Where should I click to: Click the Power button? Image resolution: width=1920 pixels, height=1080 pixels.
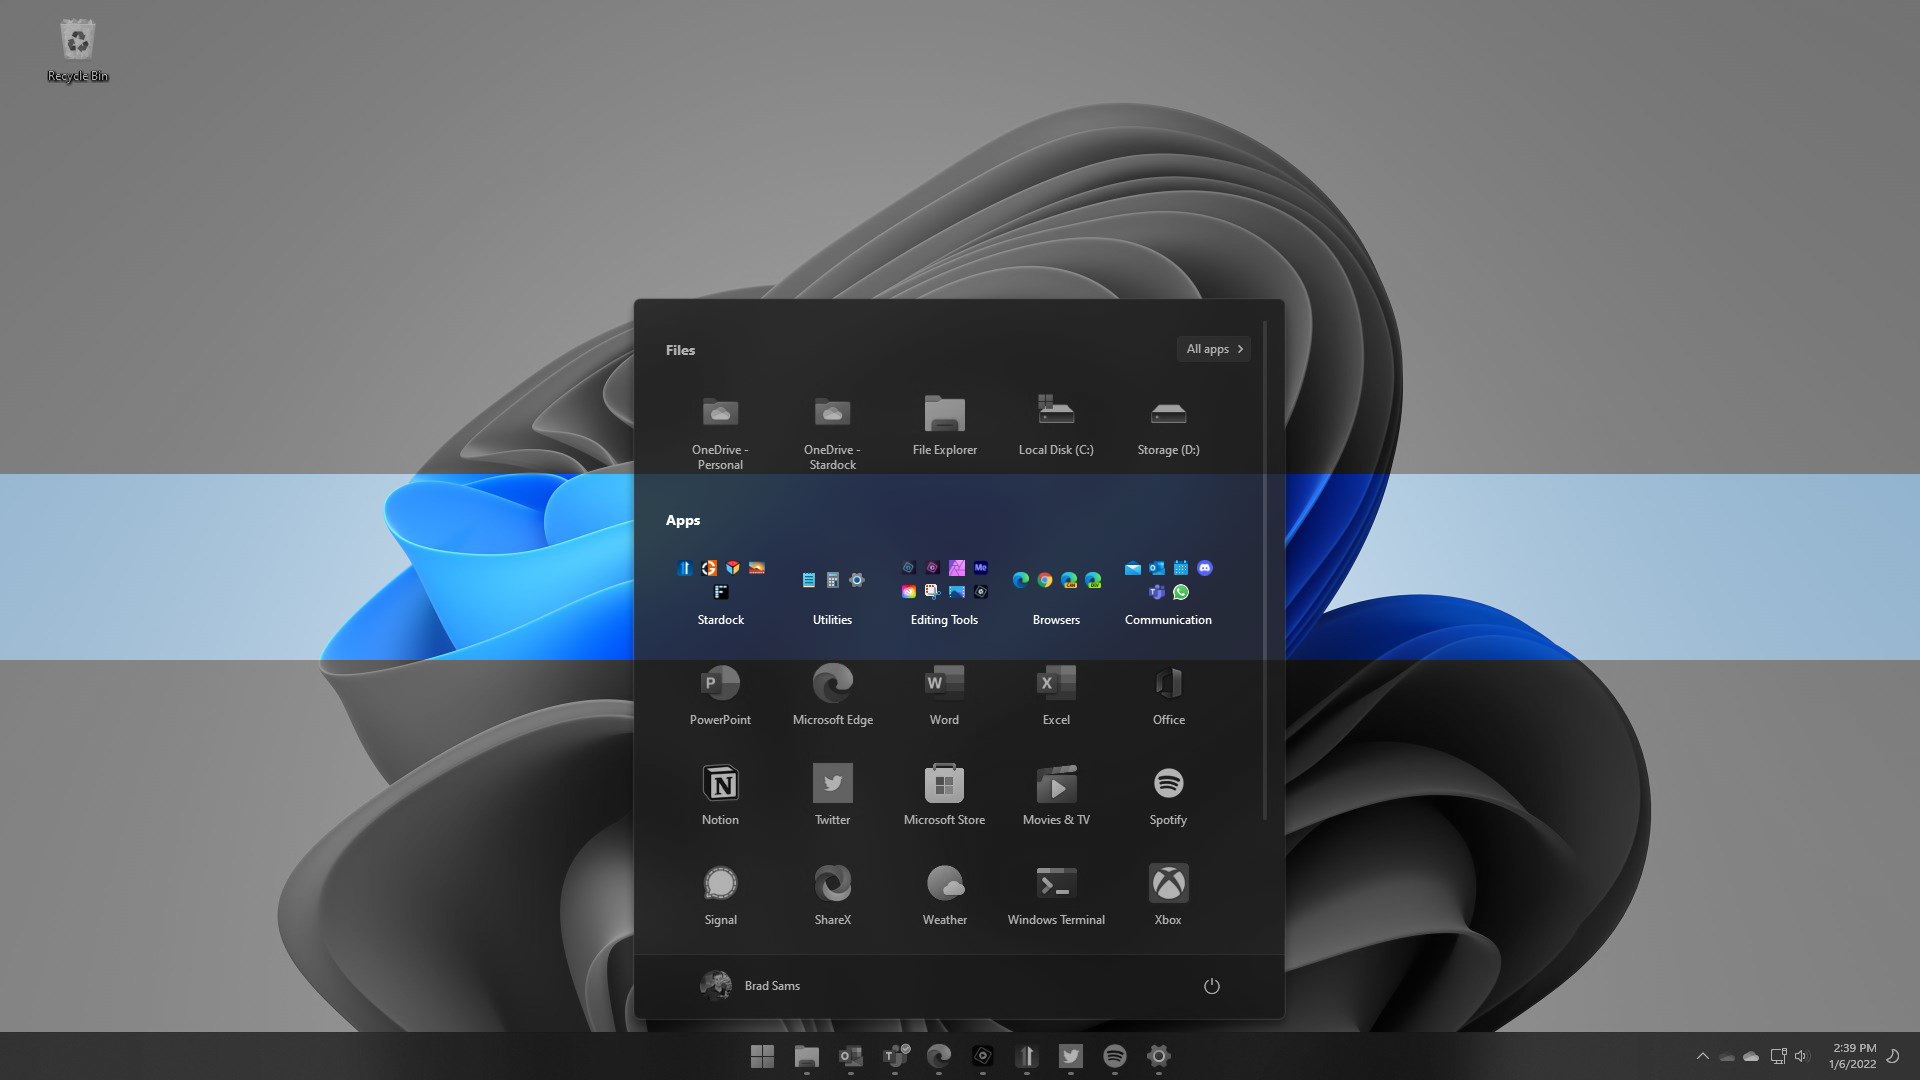click(x=1212, y=985)
